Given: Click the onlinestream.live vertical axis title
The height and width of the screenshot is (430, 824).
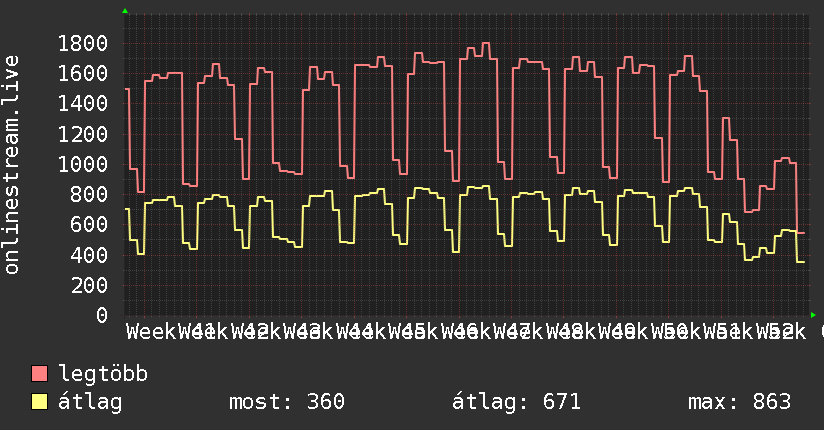Looking at the screenshot, I should [12, 165].
